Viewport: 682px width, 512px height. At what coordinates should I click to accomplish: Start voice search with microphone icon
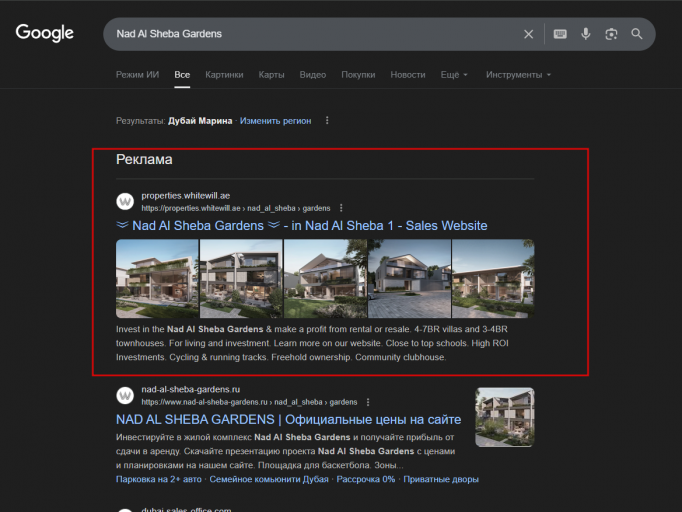coord(586,34)
